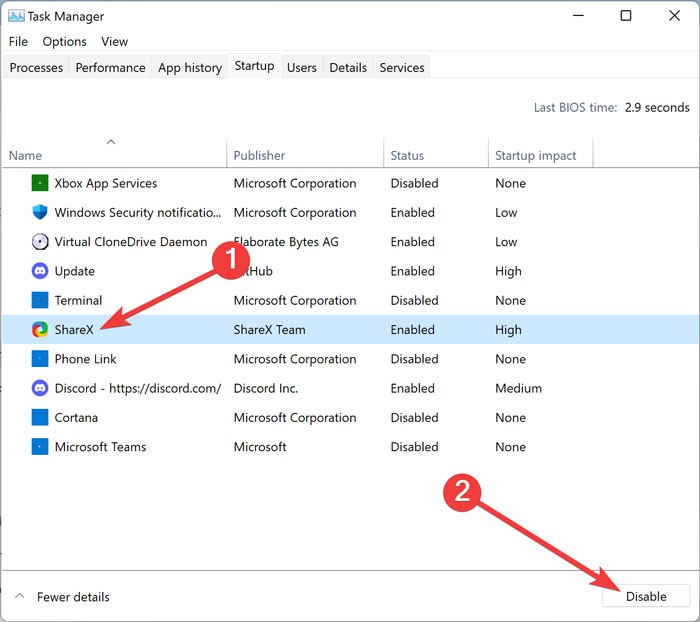
Task: Click the ShareX colorful logo icon
Action: pos(40,330)
